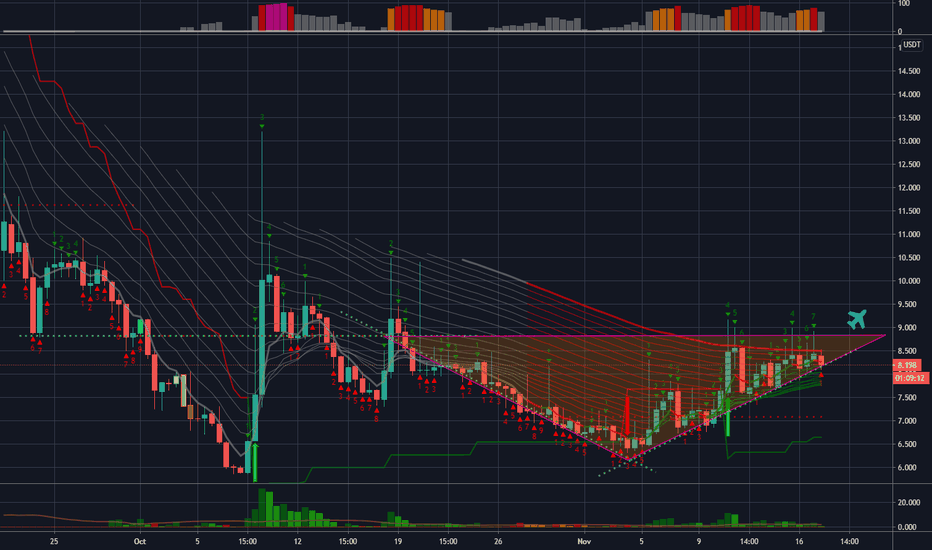
Task: Click the 9.000 price axis label
Action: 909,328
